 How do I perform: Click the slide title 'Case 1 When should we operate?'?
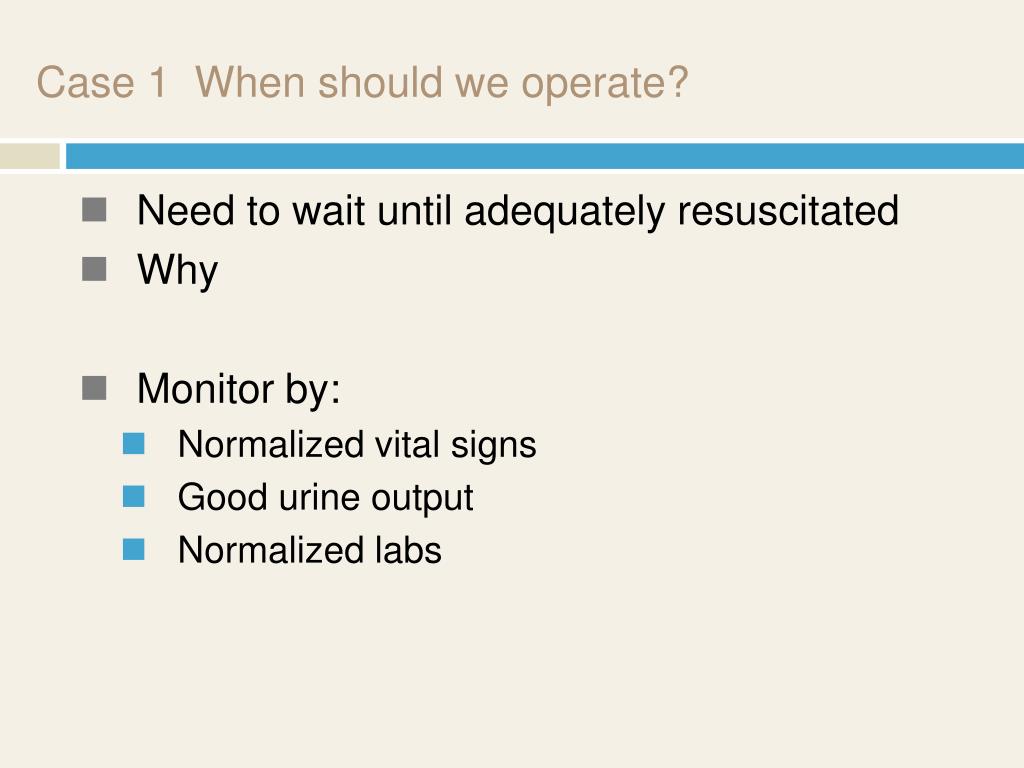click(362, 84)
